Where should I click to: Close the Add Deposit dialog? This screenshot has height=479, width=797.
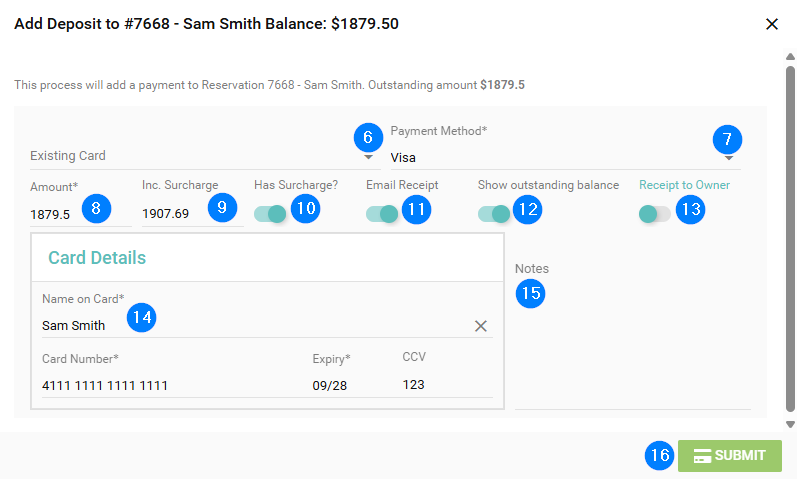click(x=771, y=24)
